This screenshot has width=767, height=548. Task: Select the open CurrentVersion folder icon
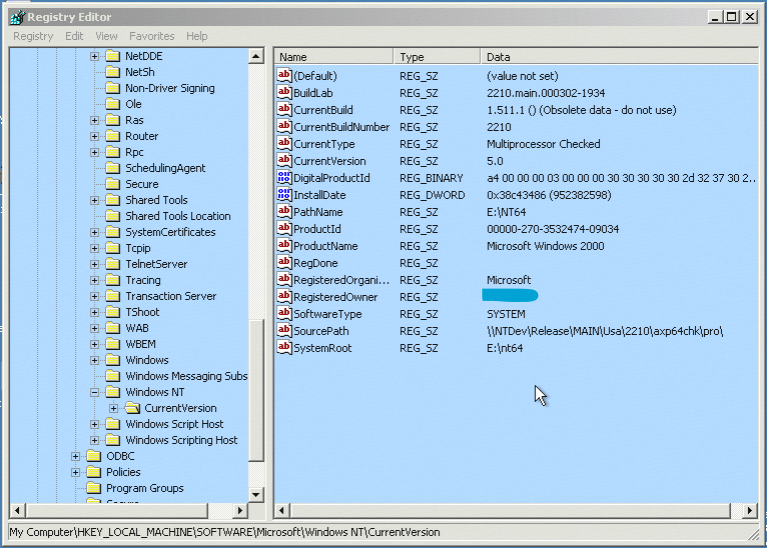pyautogui.click(x=132, y=408)
